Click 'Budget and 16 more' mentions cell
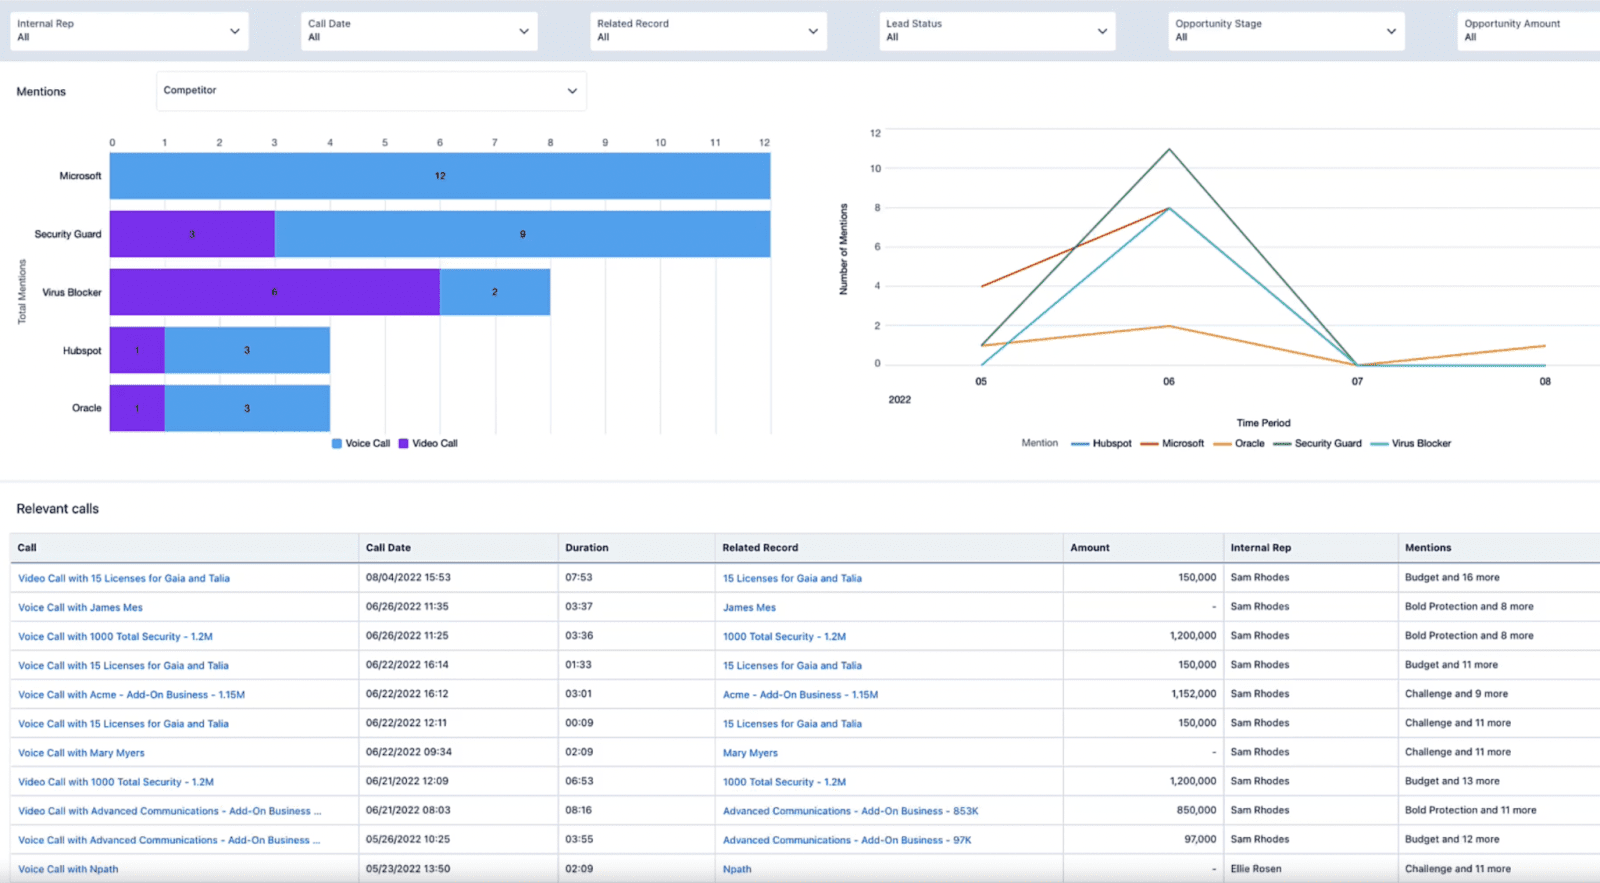 tap(1452, 577)
